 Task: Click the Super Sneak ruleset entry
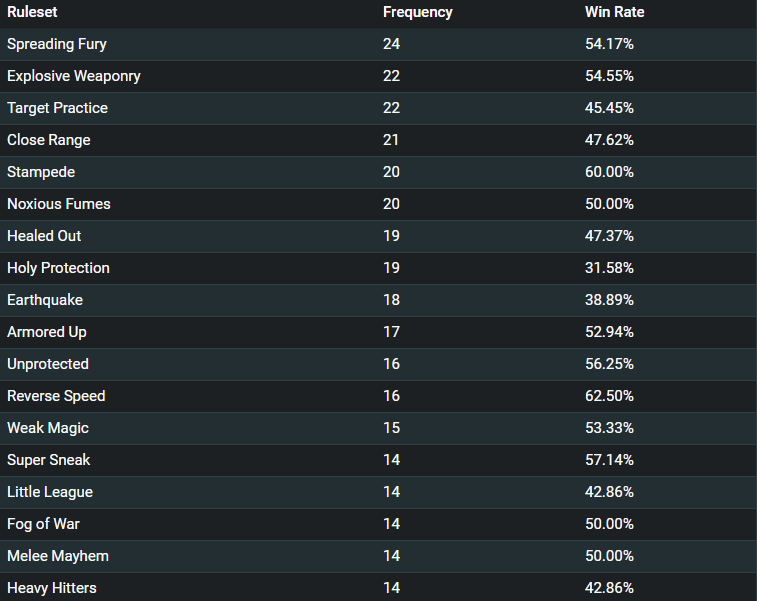point(48,460)
